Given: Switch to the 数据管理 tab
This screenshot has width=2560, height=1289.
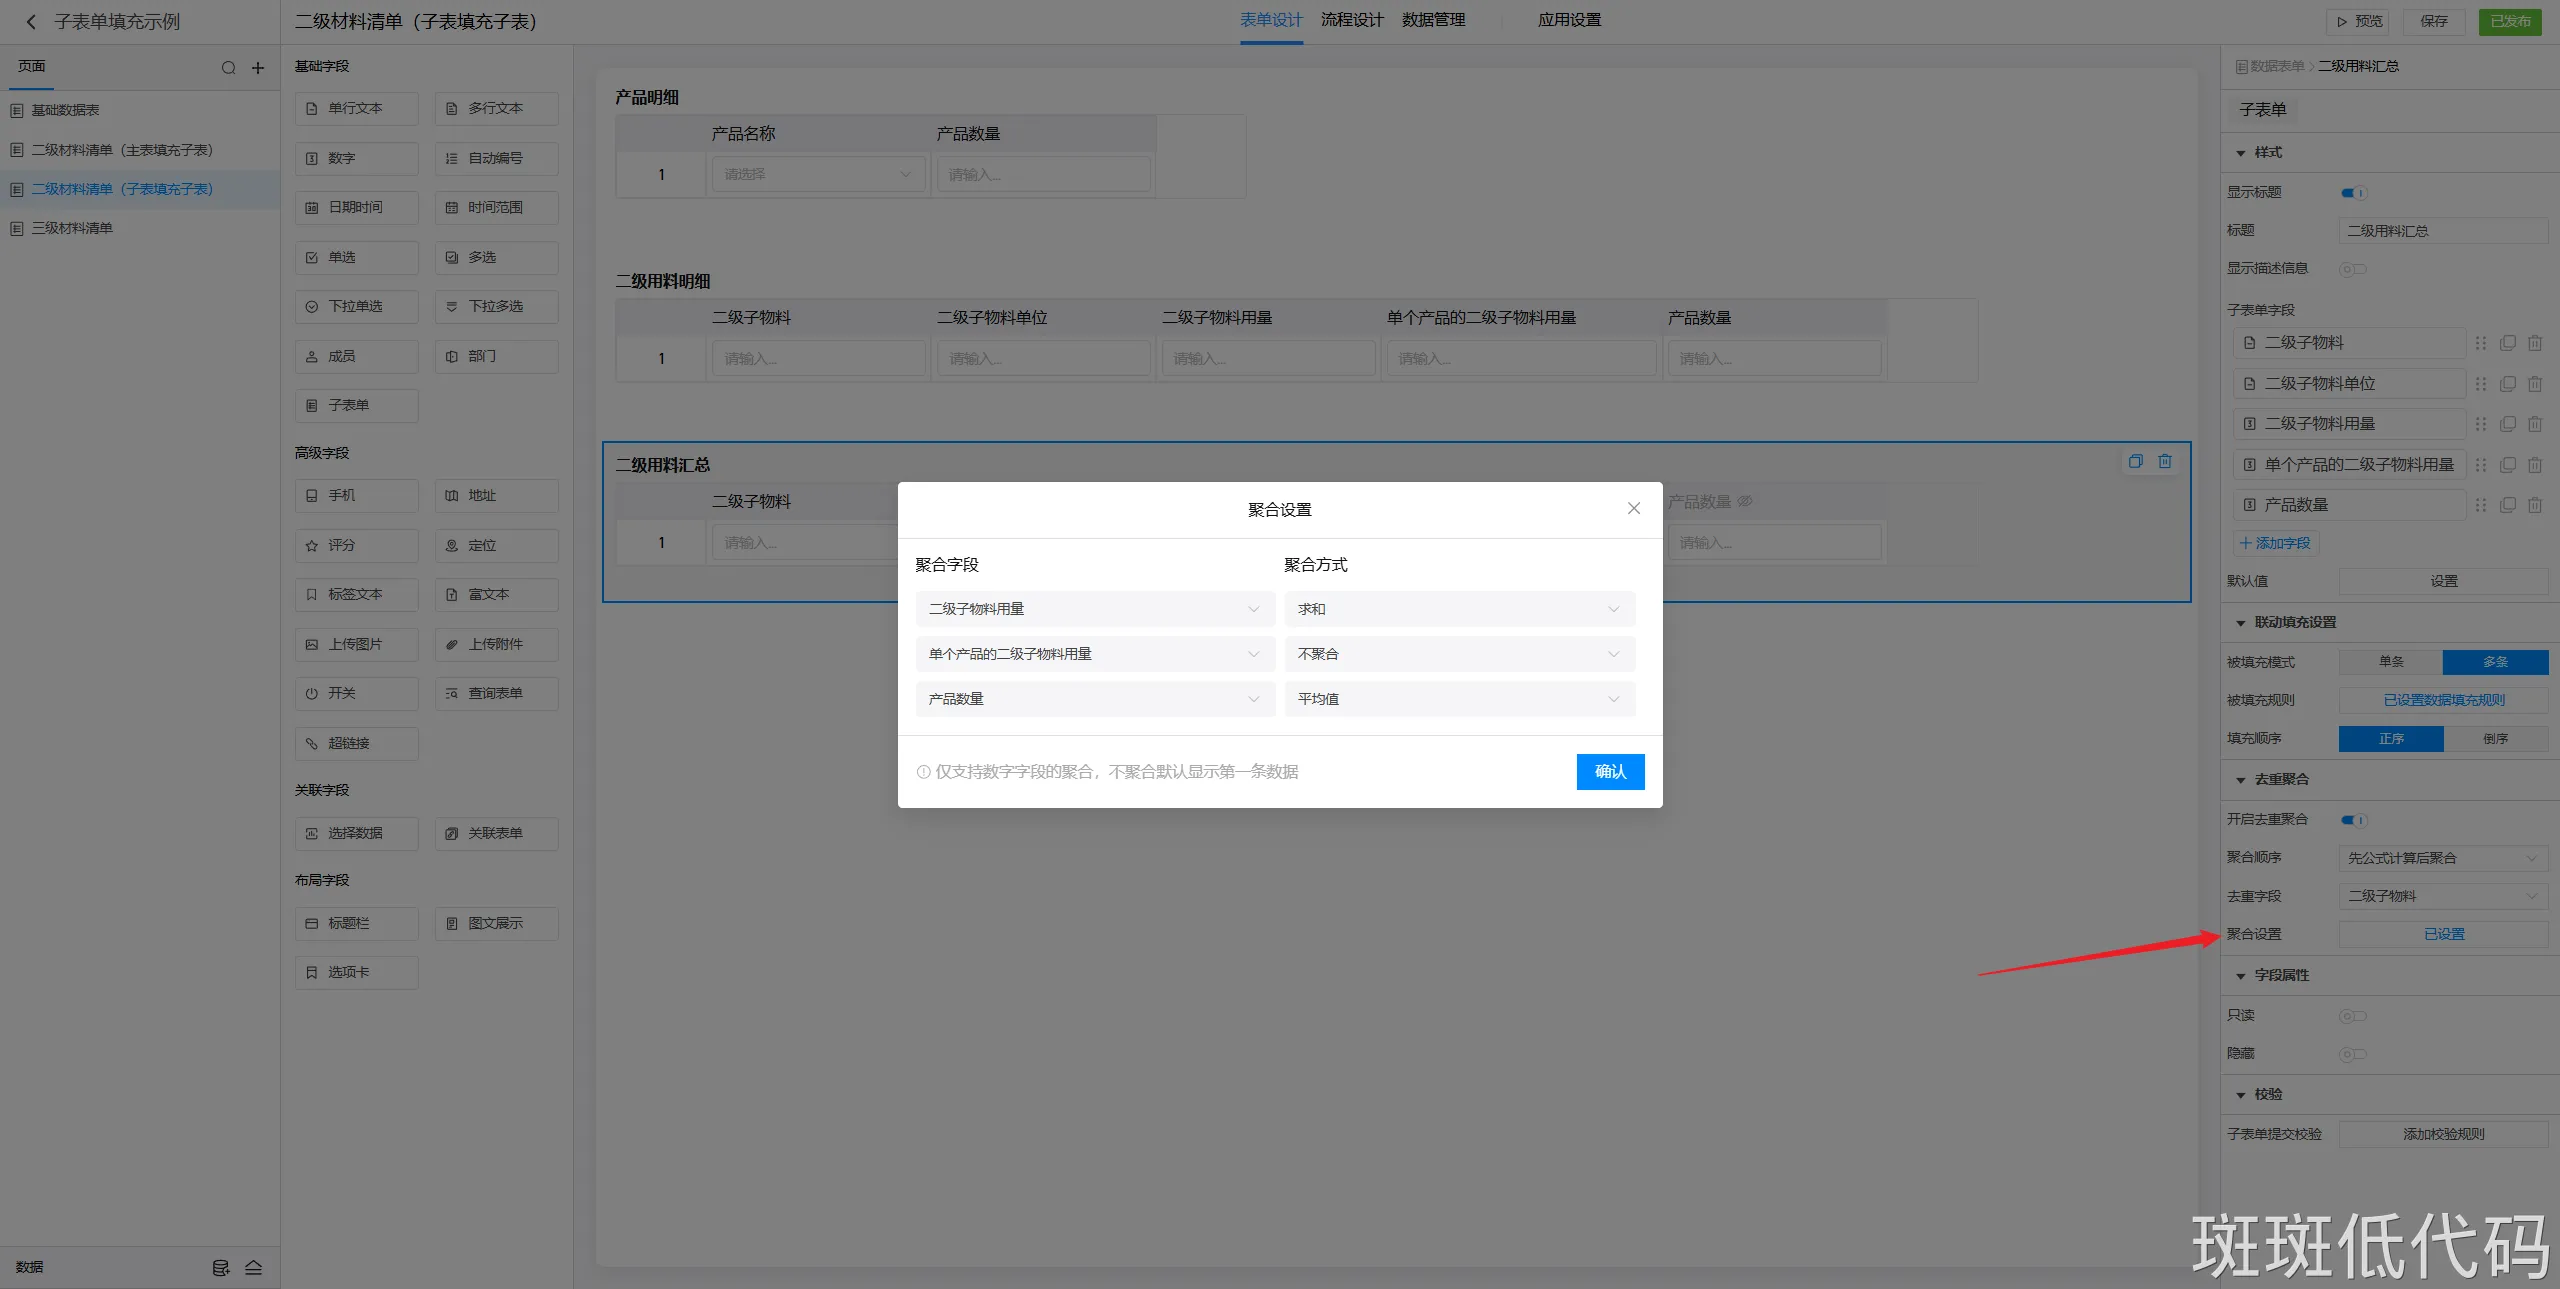Looking at the screenshot, I should point(1433,20).
